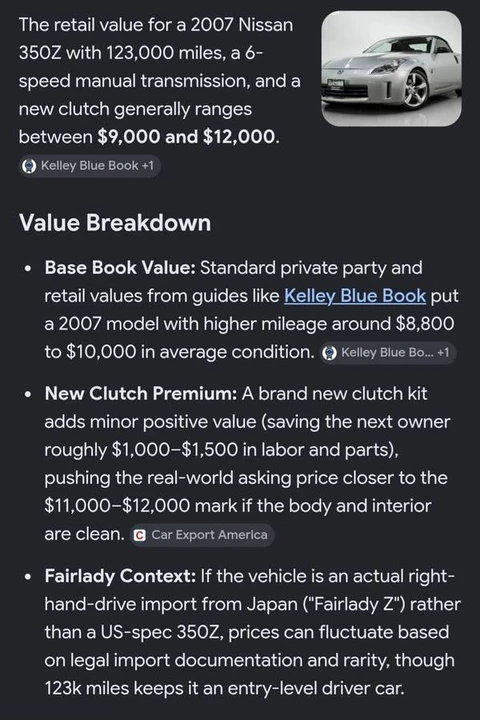Click the bold New Clutch Premium label
Viewport: 480px width, 720px height.
141,394
